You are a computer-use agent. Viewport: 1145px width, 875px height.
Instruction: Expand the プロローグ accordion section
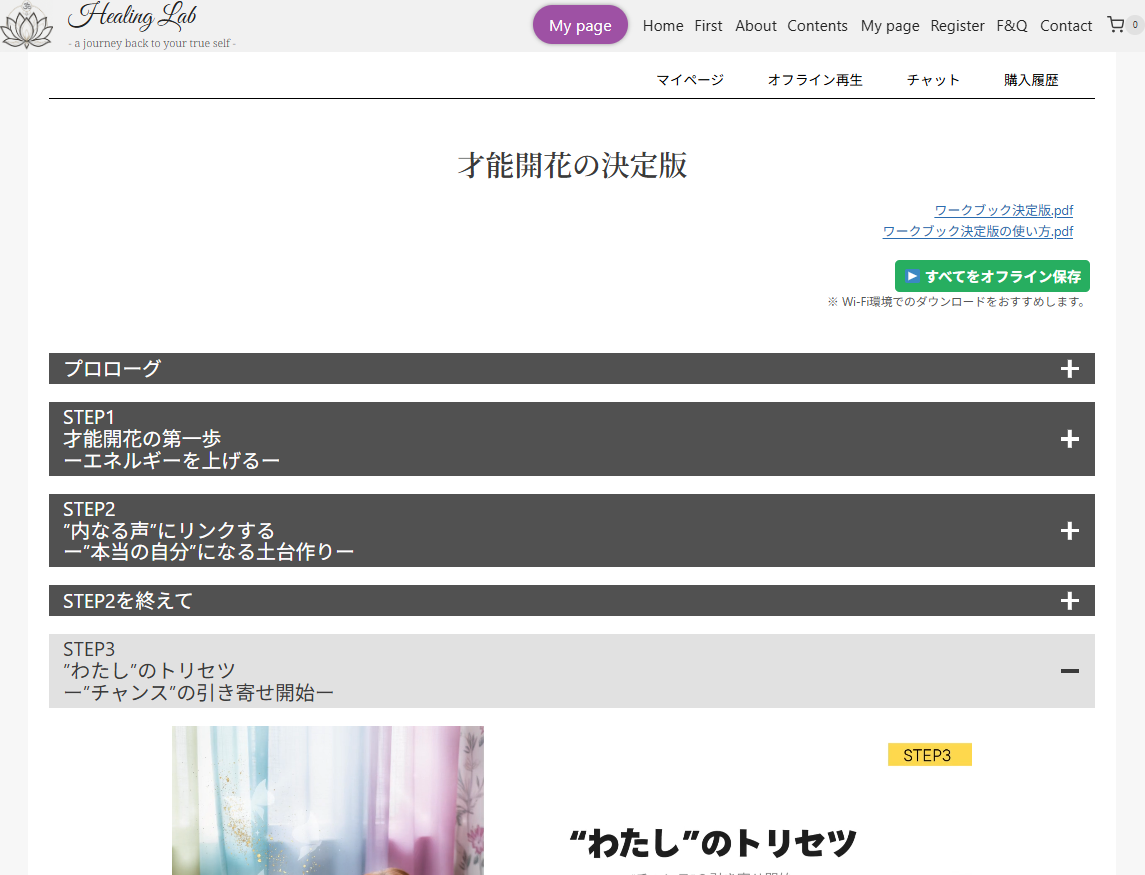tap(1070, 368)
